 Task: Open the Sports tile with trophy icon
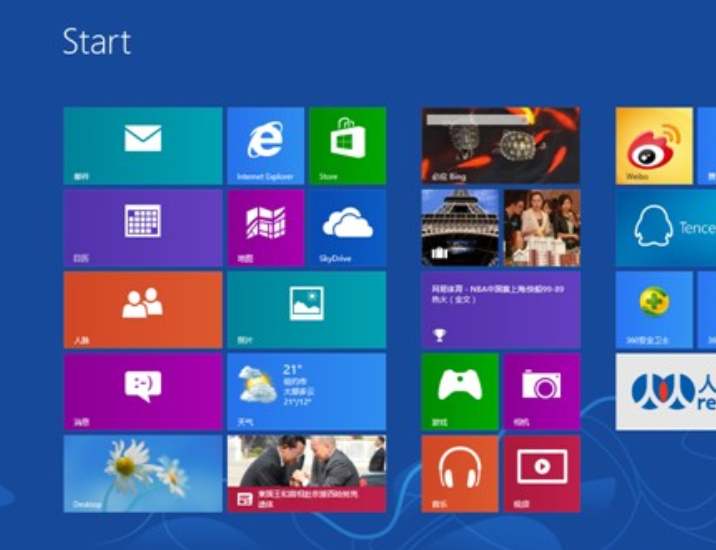pyautogui.click(x=501, y=310)
